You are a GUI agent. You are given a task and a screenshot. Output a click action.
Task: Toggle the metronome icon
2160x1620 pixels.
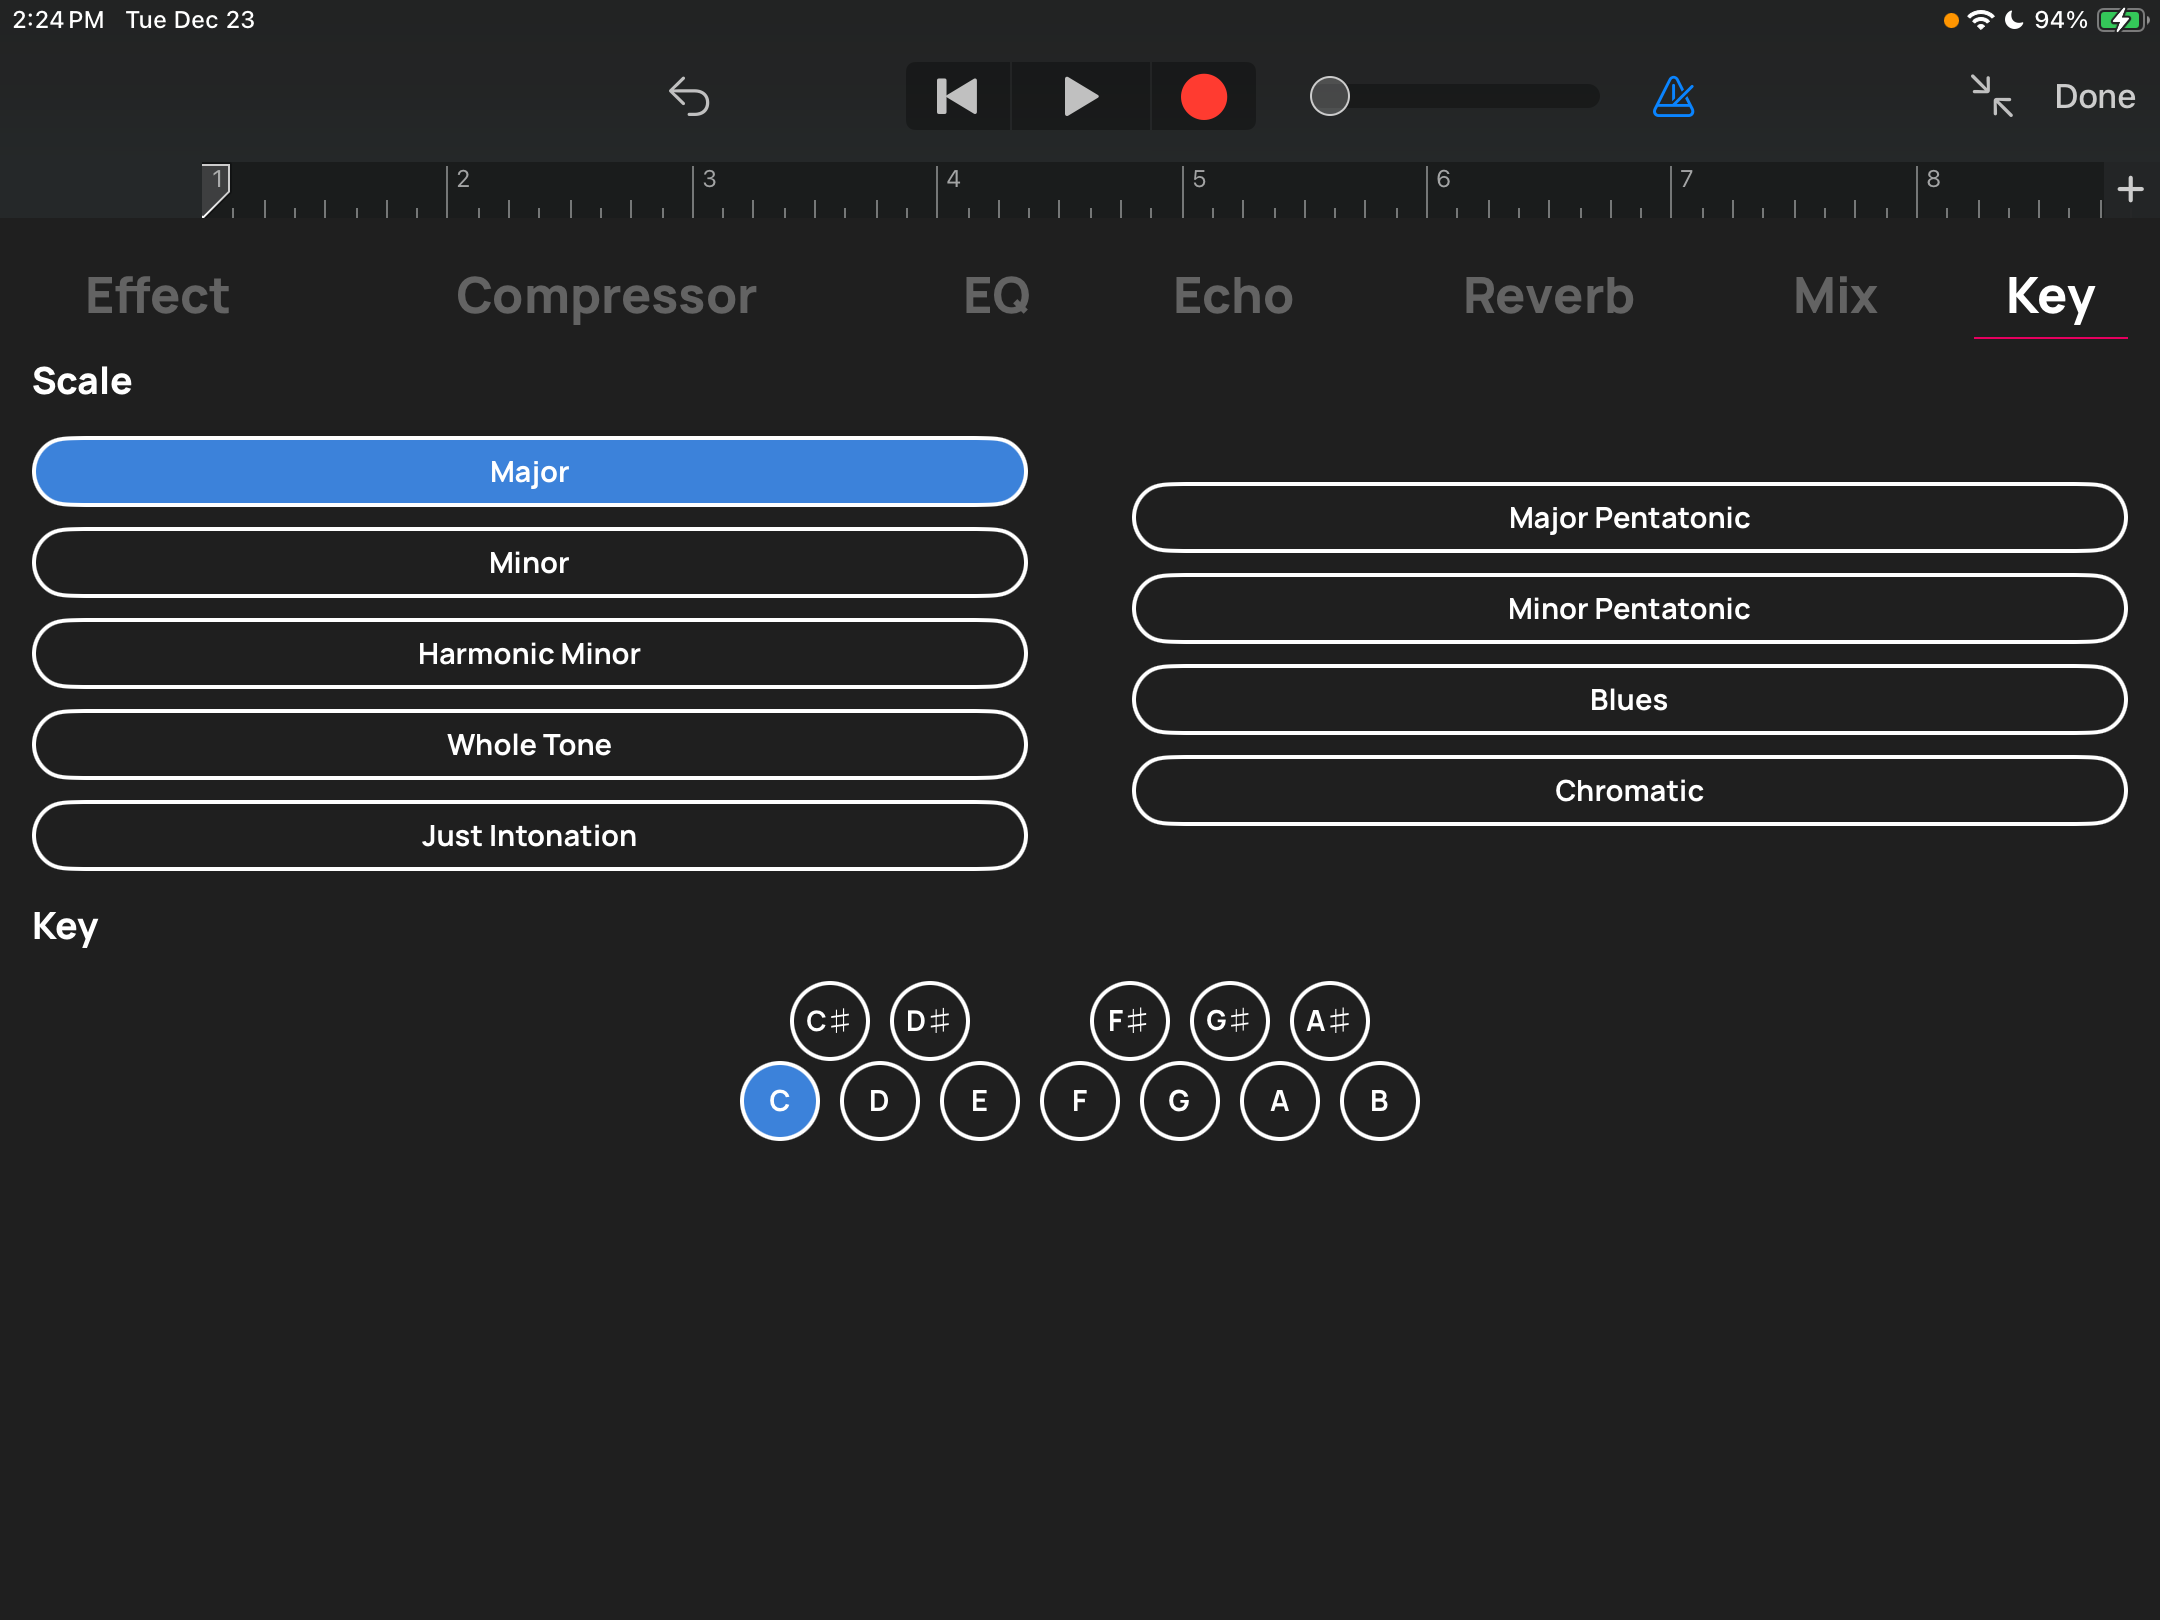[1673, 97]
